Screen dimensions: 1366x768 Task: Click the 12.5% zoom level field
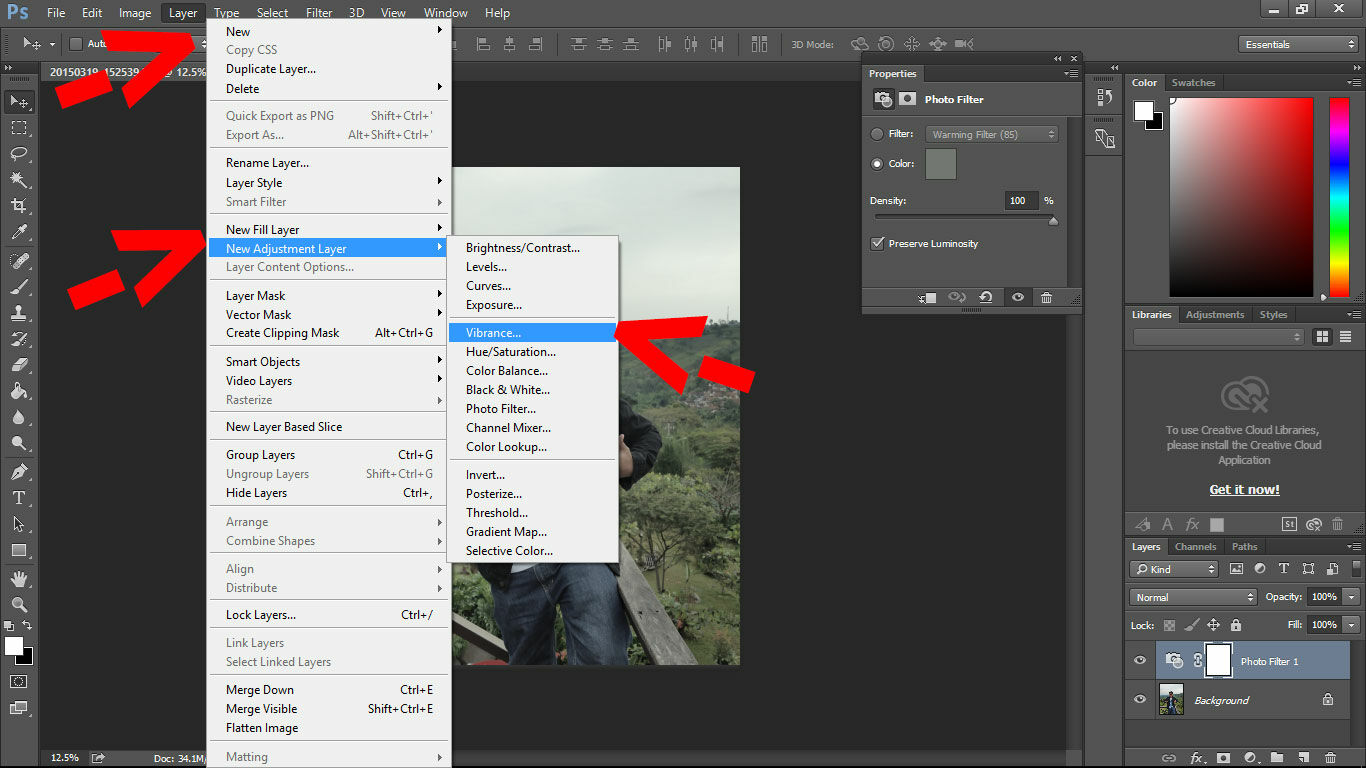(64, 757)
